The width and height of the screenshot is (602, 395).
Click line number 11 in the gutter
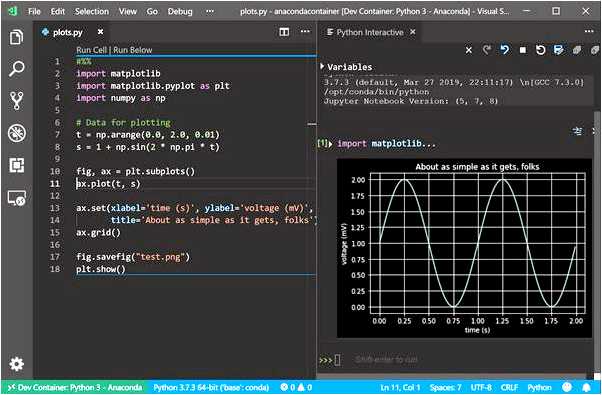point(55,183)
